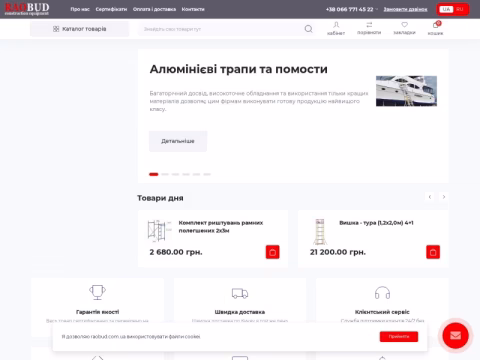Viewport: 480px width, 360px height.
Task: Click the catalog grid icon
Action: pos(56,29)
